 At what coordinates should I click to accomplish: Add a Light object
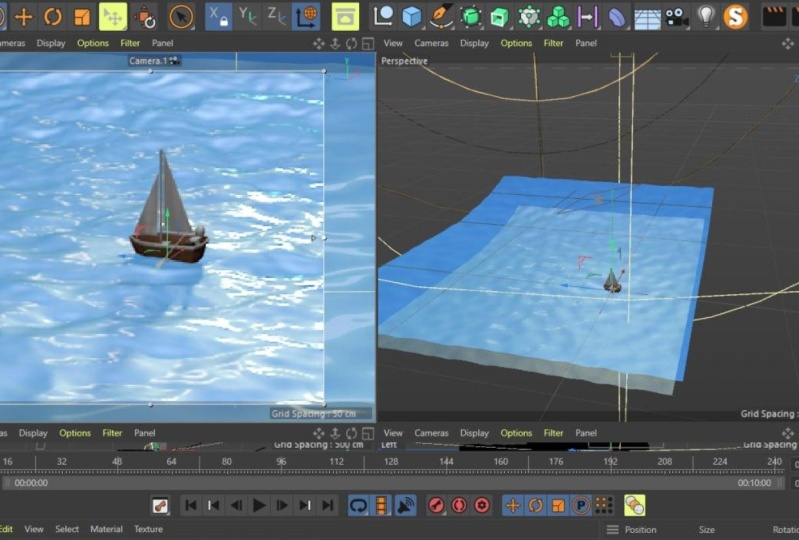(706, 16)
